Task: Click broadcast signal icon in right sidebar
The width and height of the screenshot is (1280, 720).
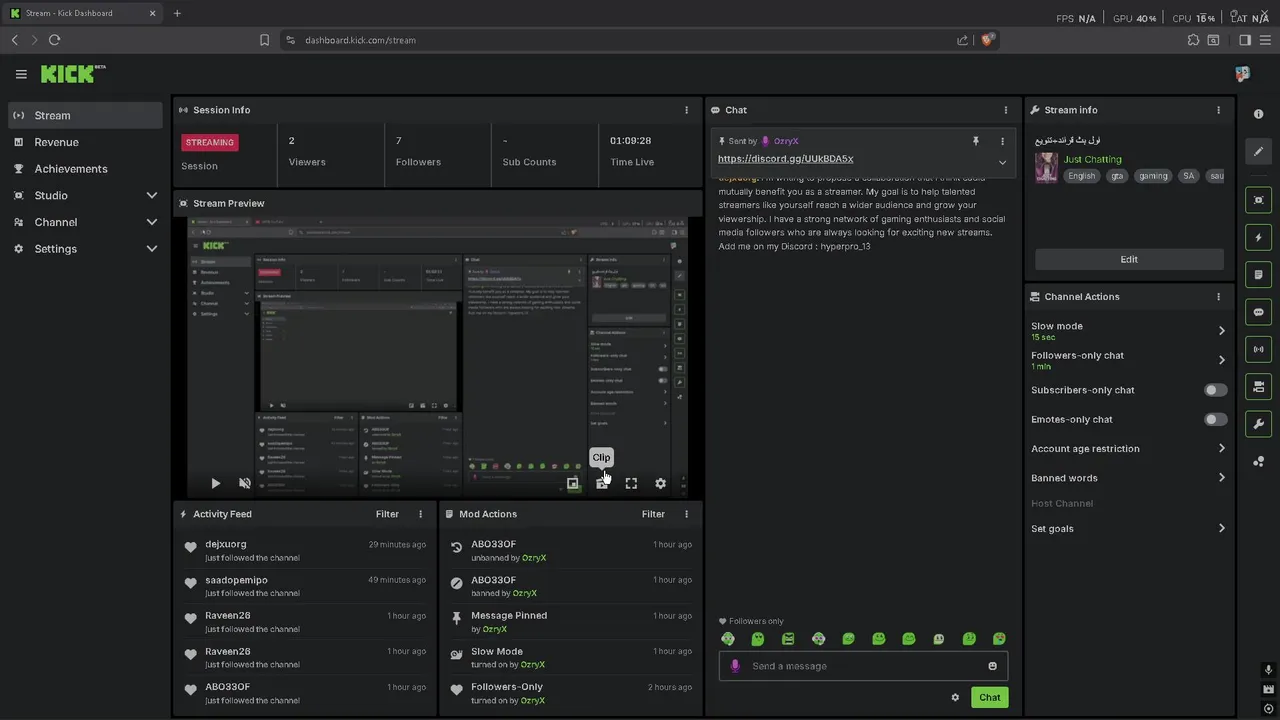Action: coord(1258,349)
